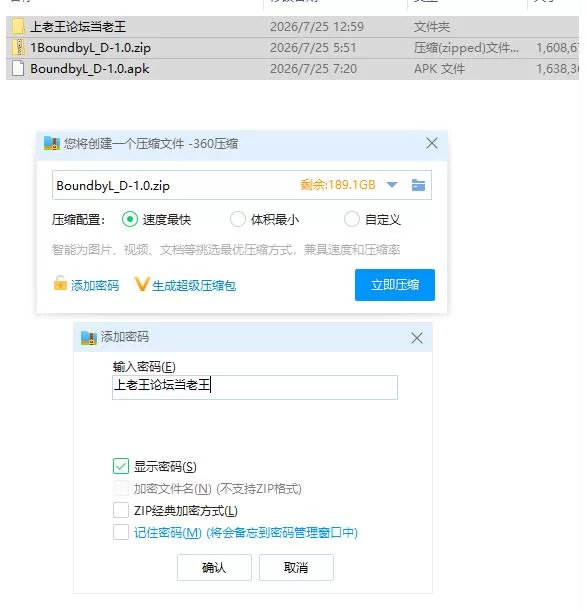This screenshot has height=609, width=587.
Task: Enable ZIP经典加密方式 checkbox
Action: click(121, 510)
